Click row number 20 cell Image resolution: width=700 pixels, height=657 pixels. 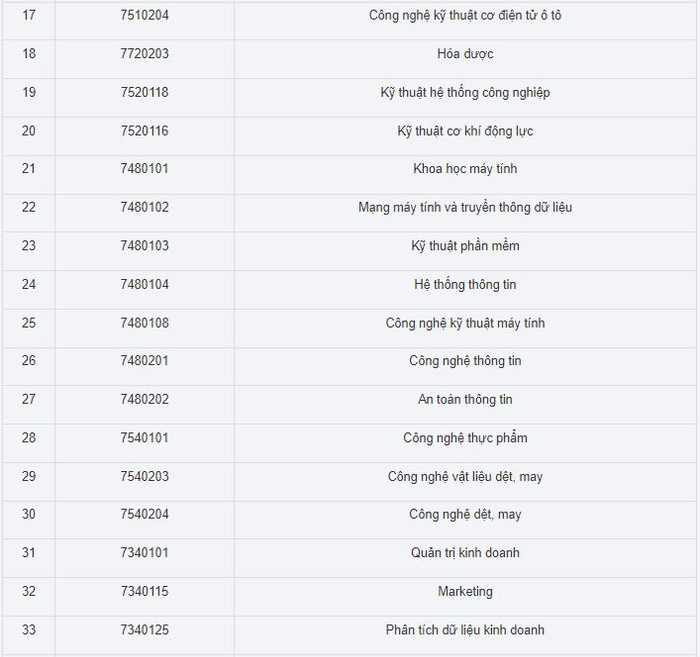click(x=28, y=131)
